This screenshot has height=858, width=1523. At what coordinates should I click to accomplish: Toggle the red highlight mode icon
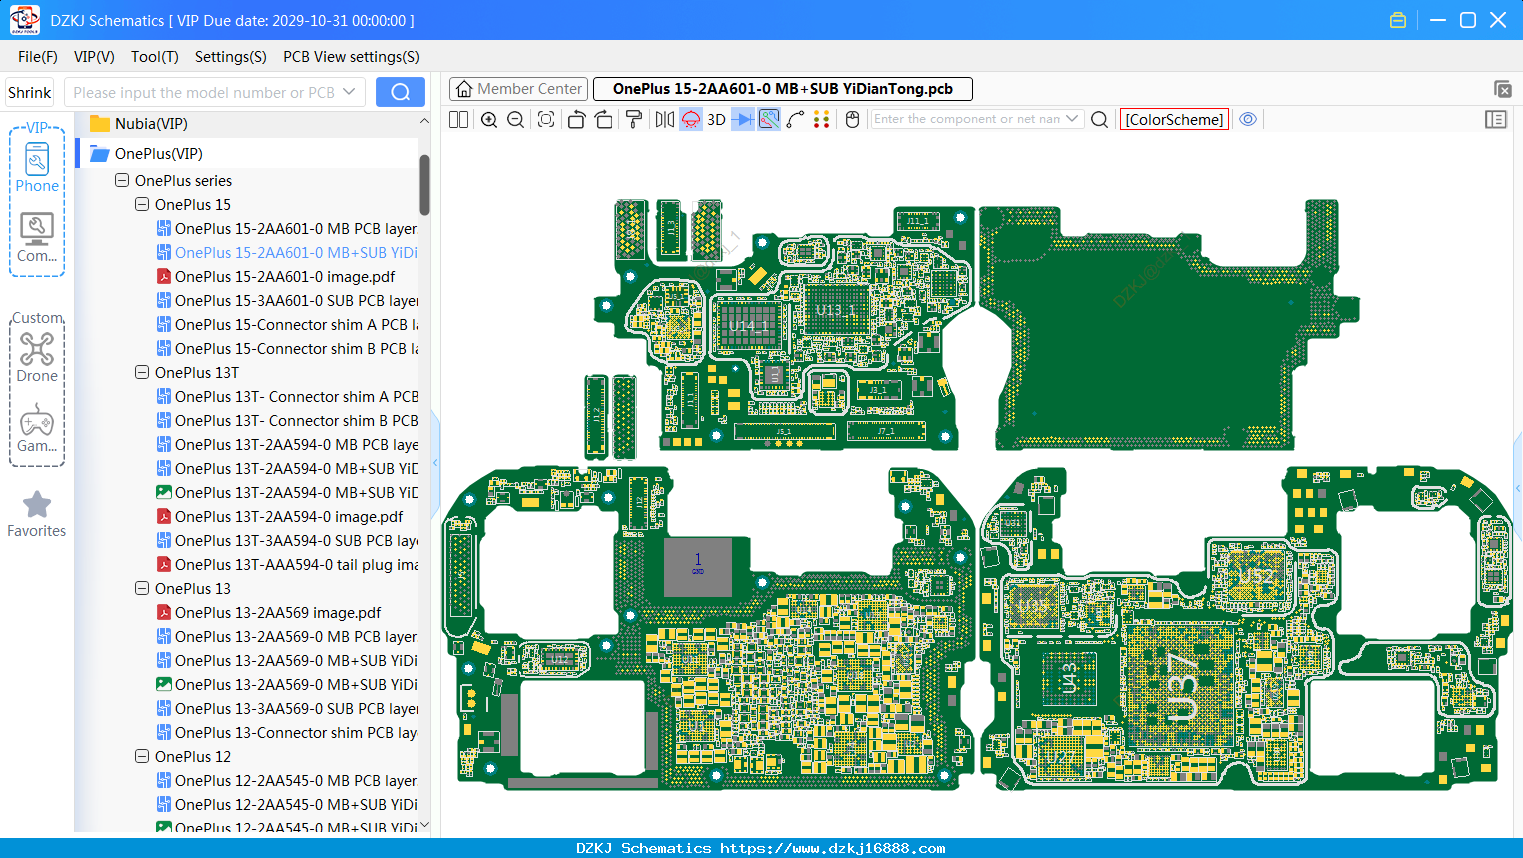(691, 119)
